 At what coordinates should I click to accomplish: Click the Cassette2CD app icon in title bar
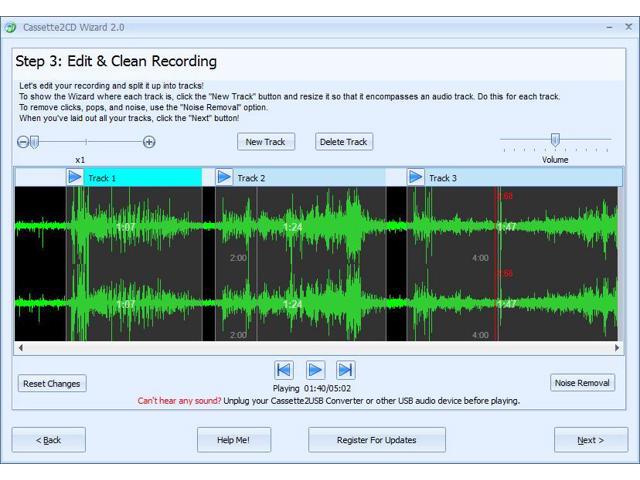[x=11, y=28]
